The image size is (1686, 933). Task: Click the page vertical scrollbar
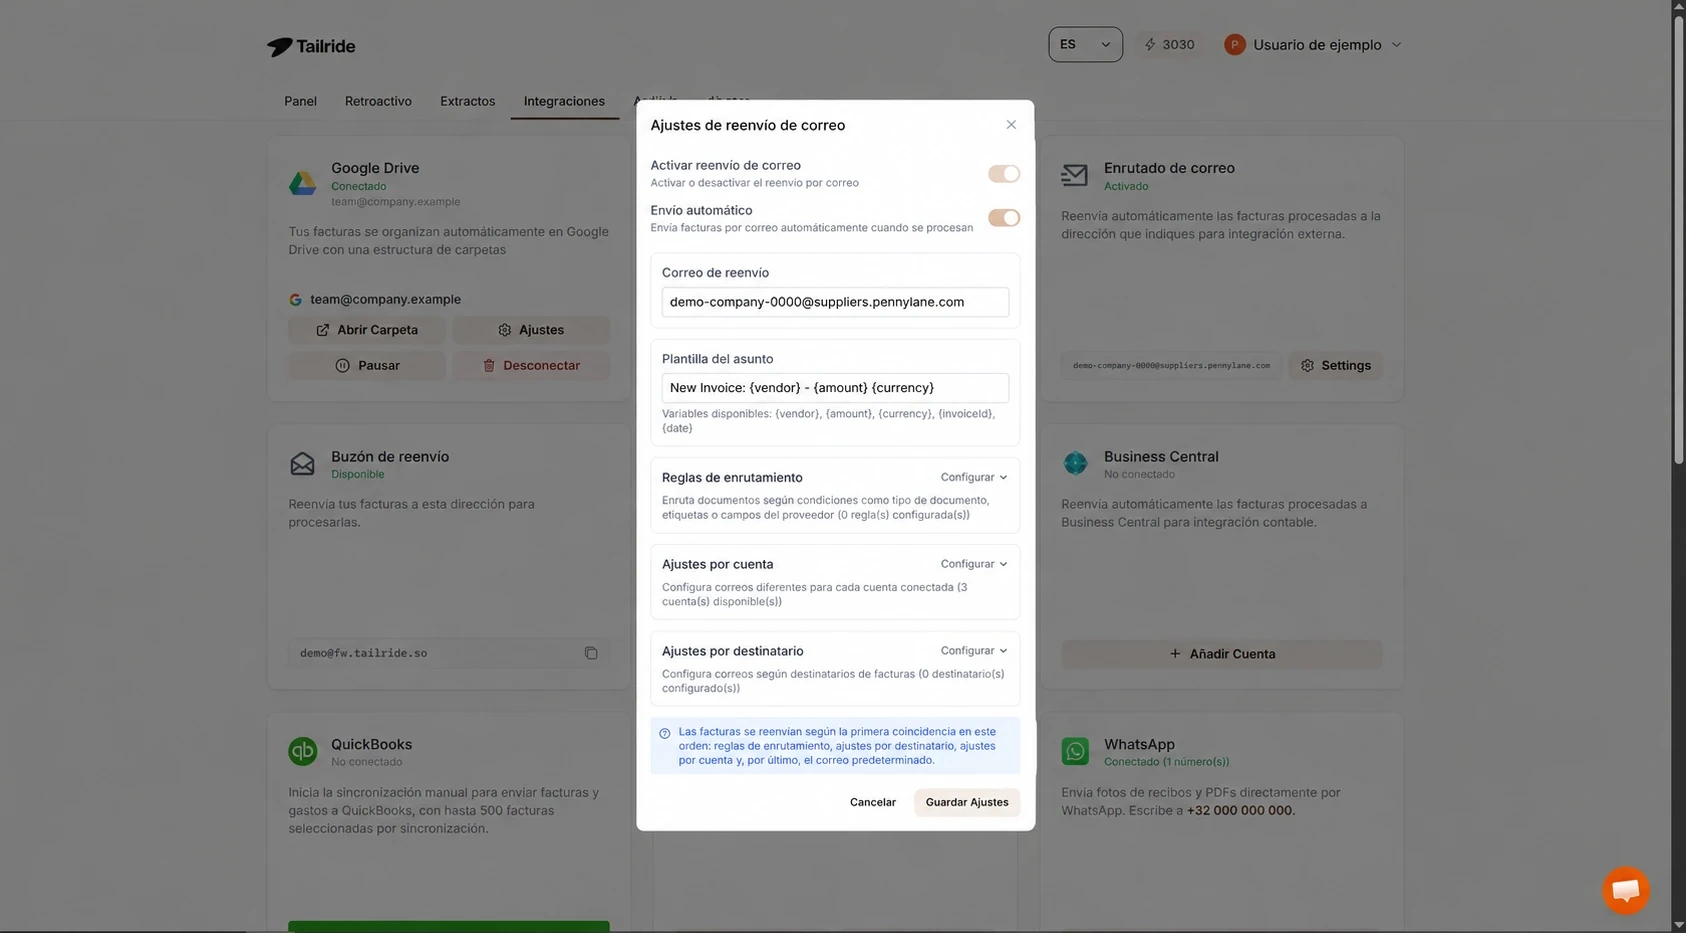coord(1678,240)
